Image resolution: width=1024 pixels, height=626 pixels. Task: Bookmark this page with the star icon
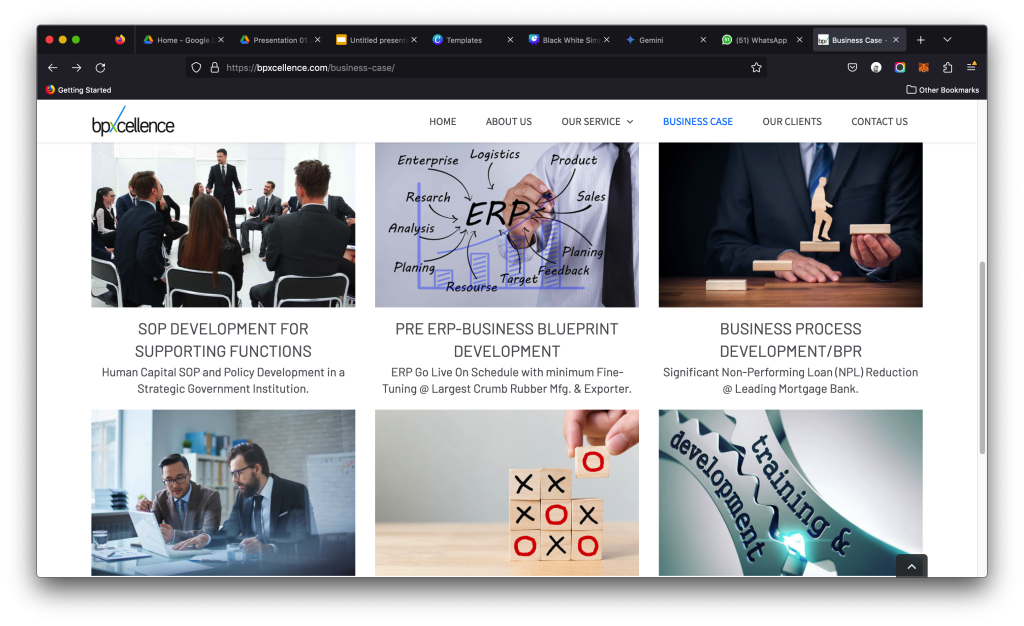pos(756,68)
